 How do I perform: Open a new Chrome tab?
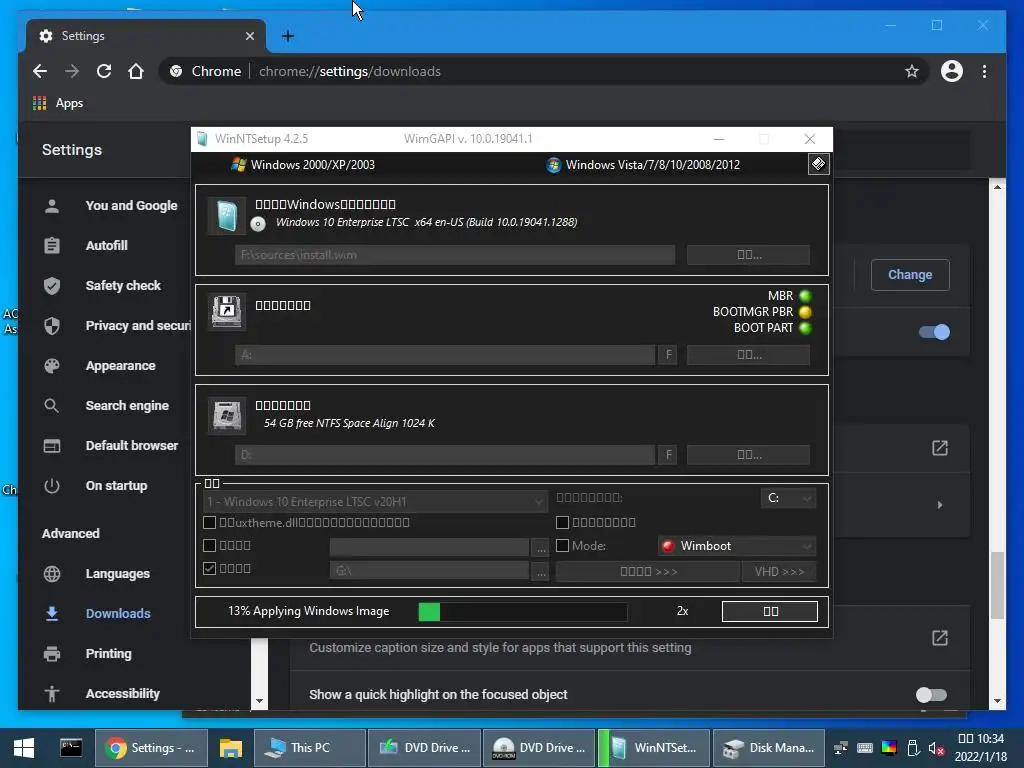click(x=287, y=36)
